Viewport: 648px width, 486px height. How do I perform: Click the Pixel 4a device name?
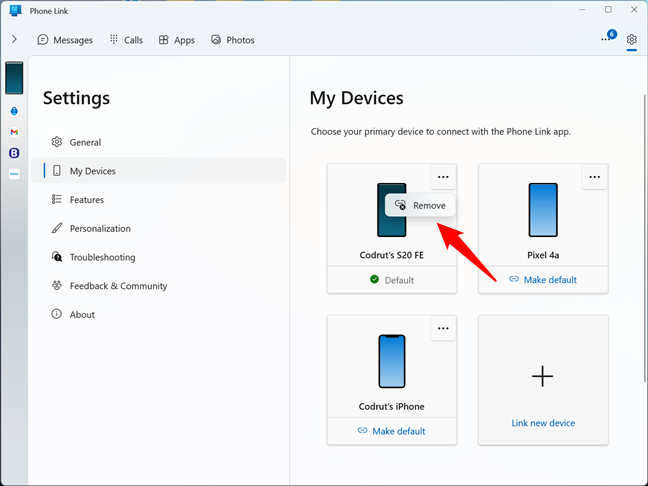[x=543, y=255]
